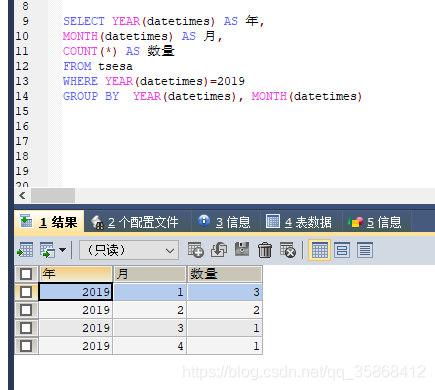
Task: Click the 数量 column header
Action: [x=225, y=274]
